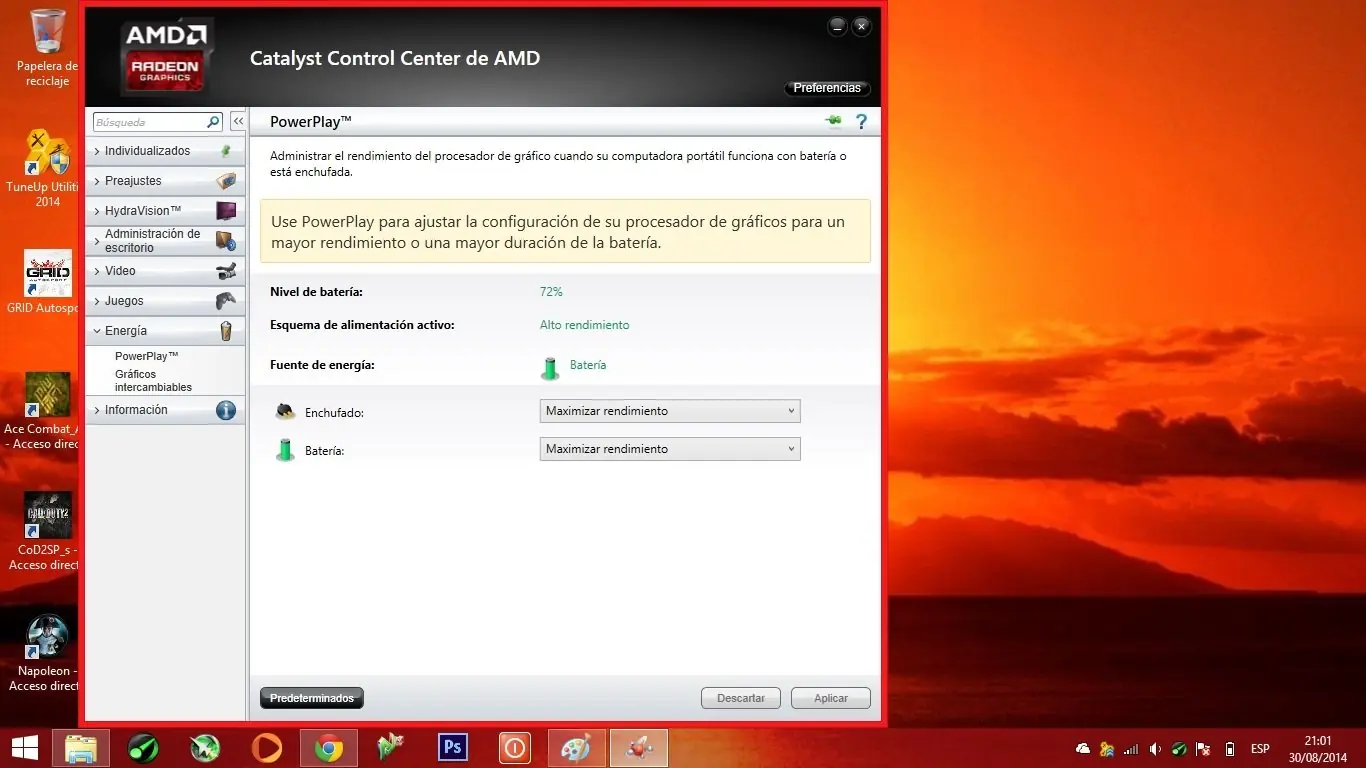Open GRID Autosport desktop shortcut
This screenshot has height=768, width=1366.
[45, 282]
